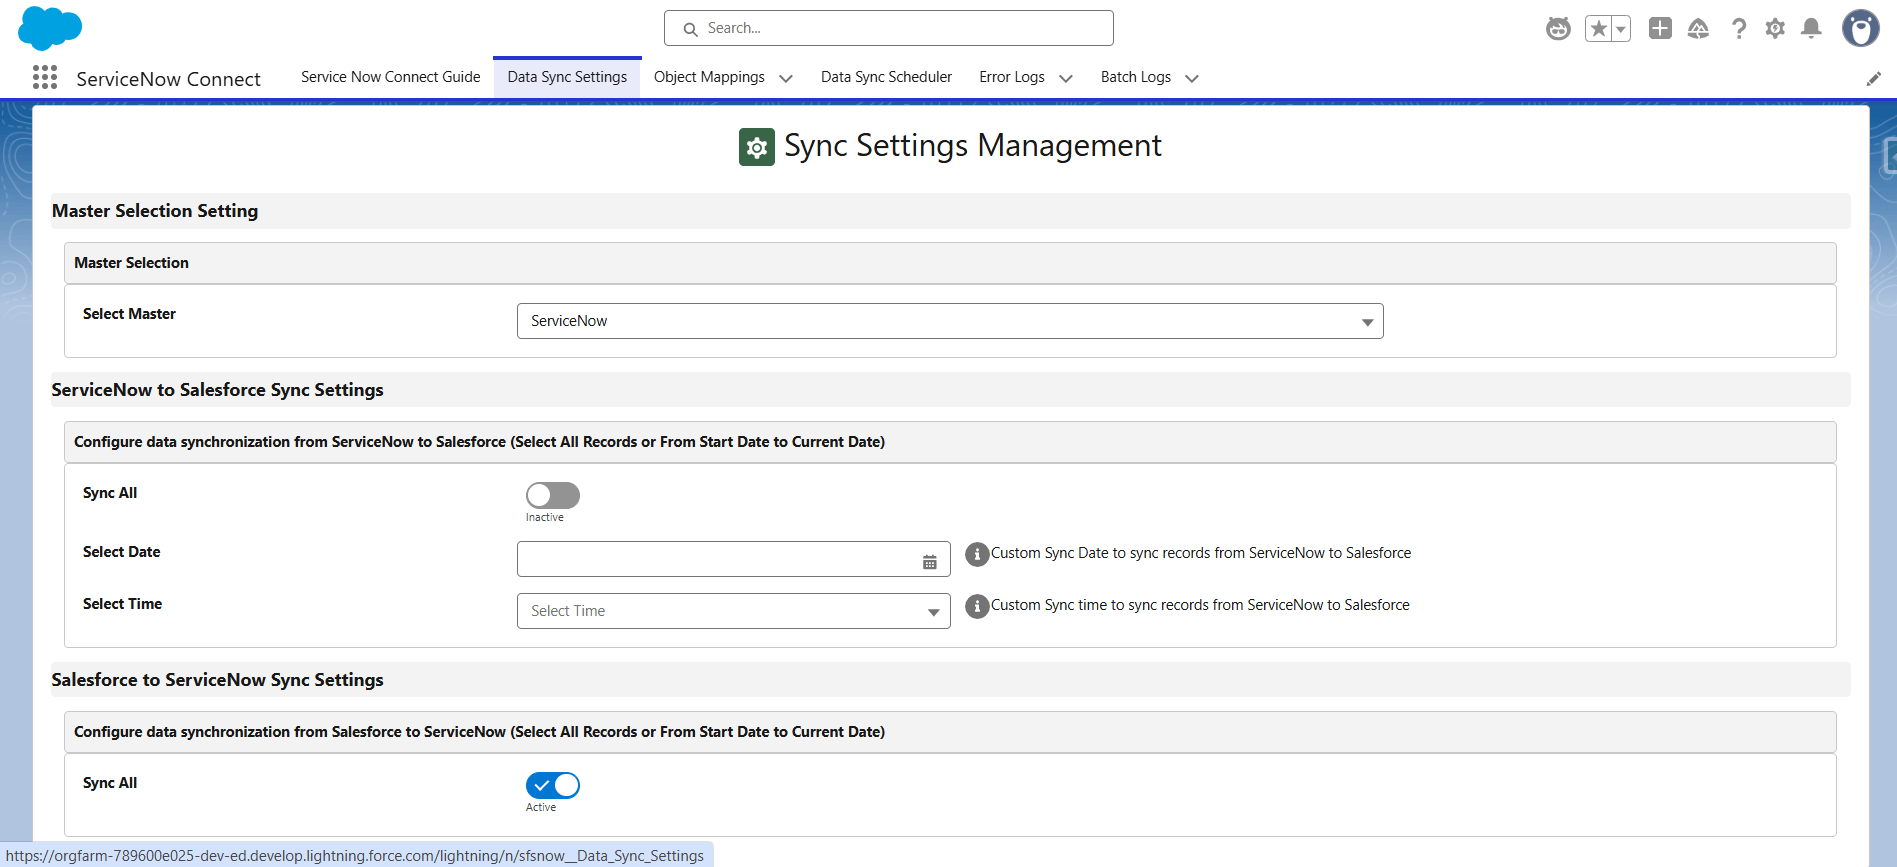Click the Salesforce cloud logo
Viewport: 1897px width, 867px height.
(50, 28)
